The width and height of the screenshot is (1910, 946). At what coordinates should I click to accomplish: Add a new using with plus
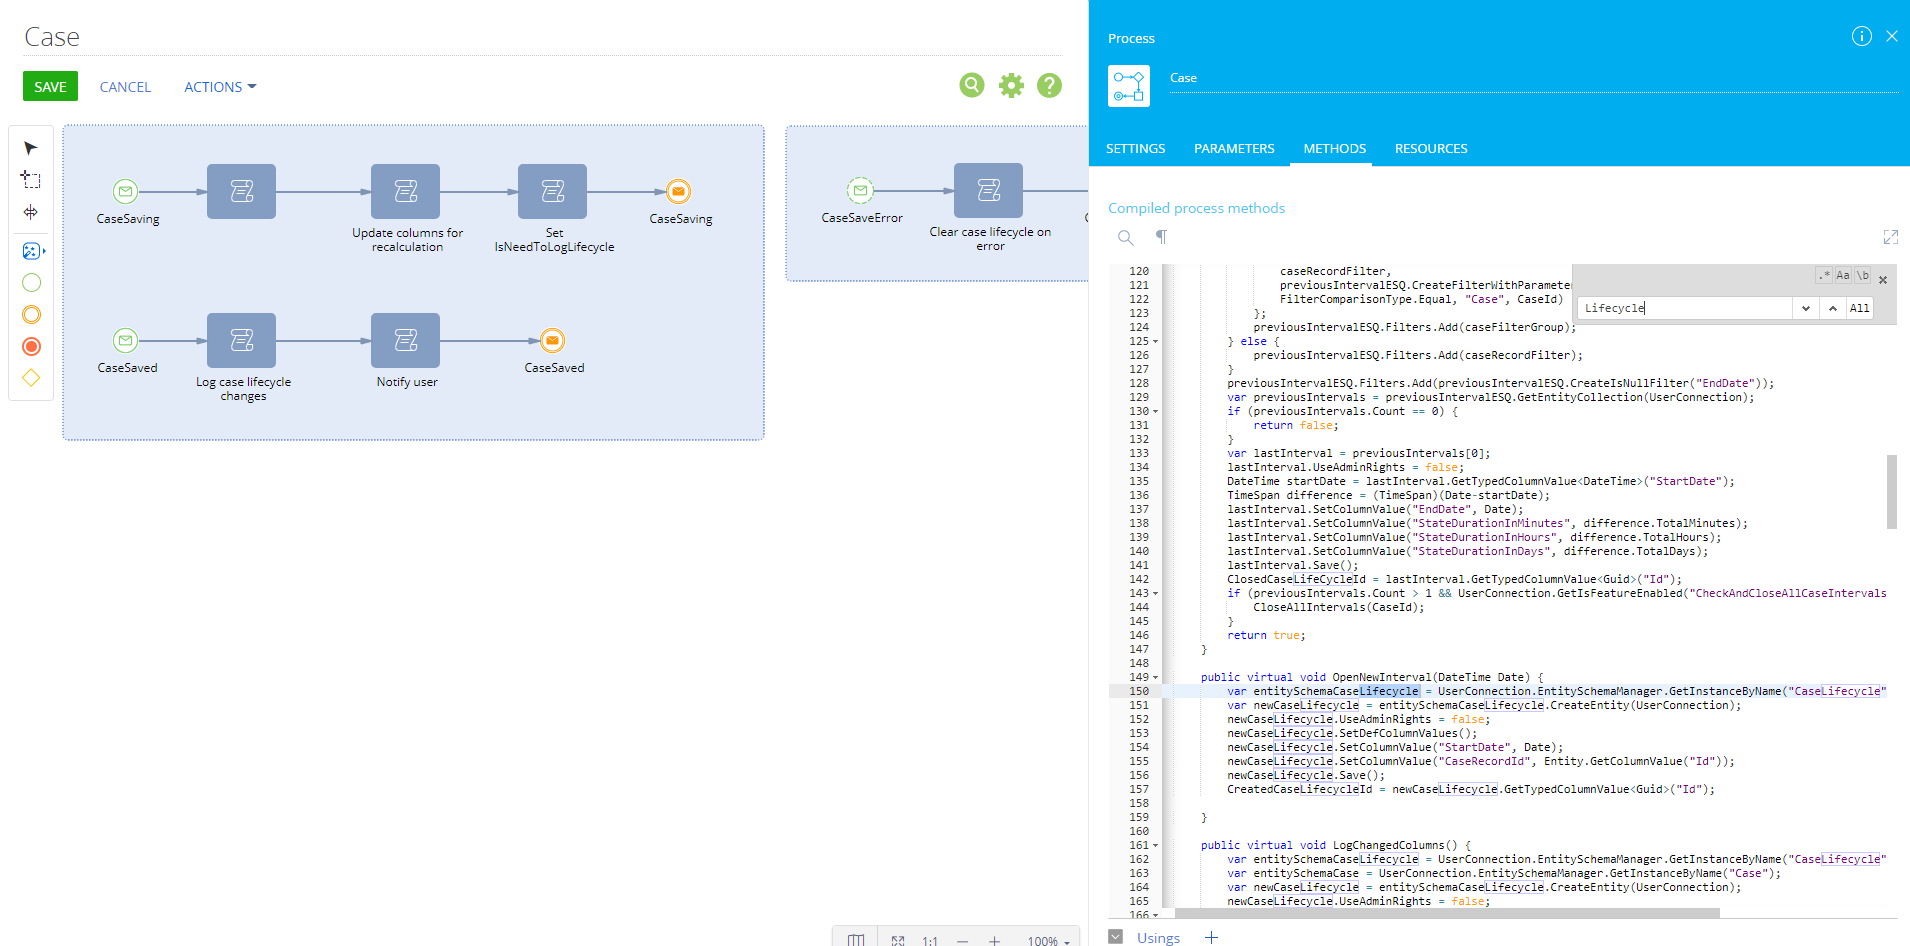tap(1211, 937)
